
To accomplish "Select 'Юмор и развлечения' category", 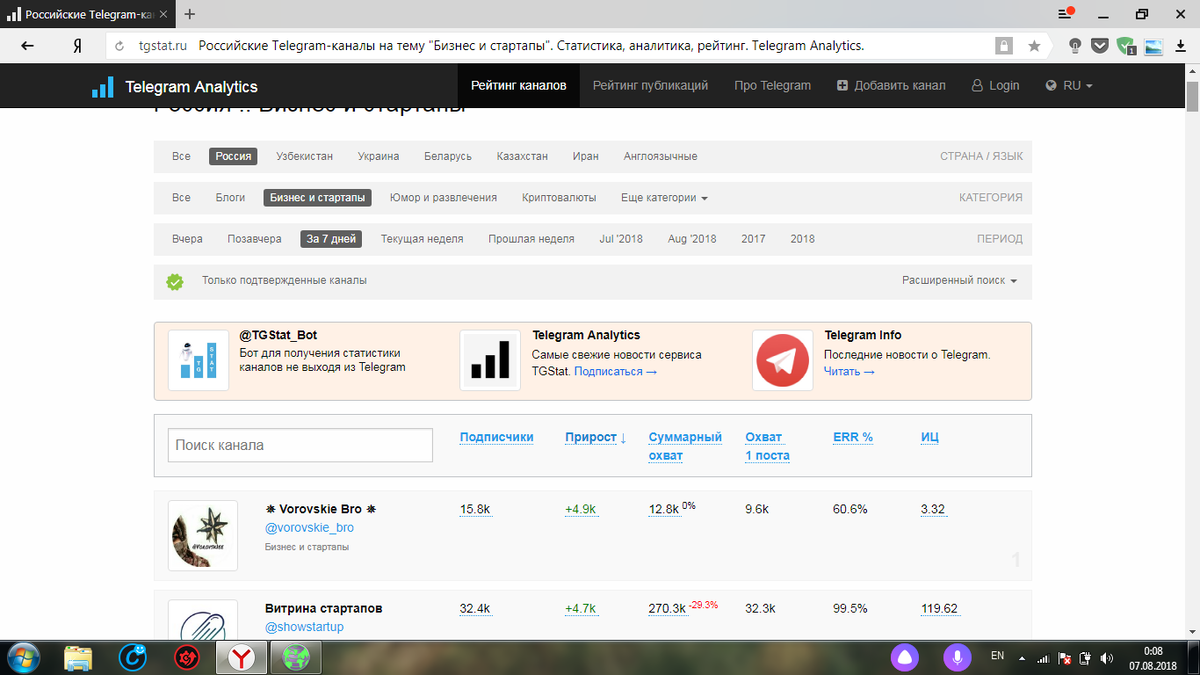I will click(x=443, y=198).
